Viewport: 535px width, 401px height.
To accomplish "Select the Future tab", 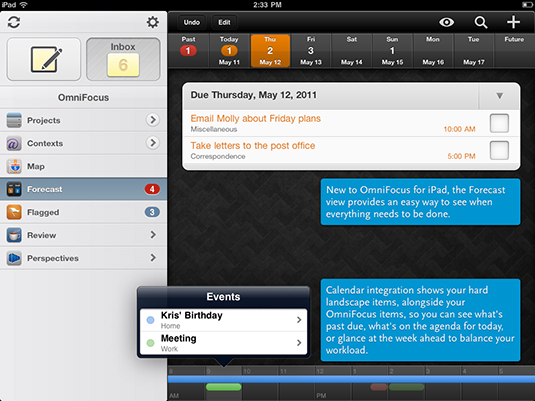I will (x=514, y=51).
